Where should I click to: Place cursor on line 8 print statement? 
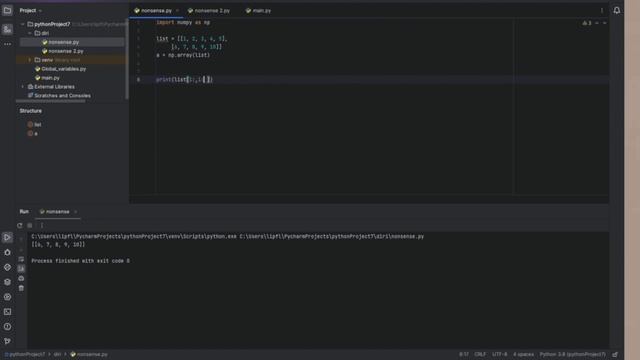click(x=184, y=80)
